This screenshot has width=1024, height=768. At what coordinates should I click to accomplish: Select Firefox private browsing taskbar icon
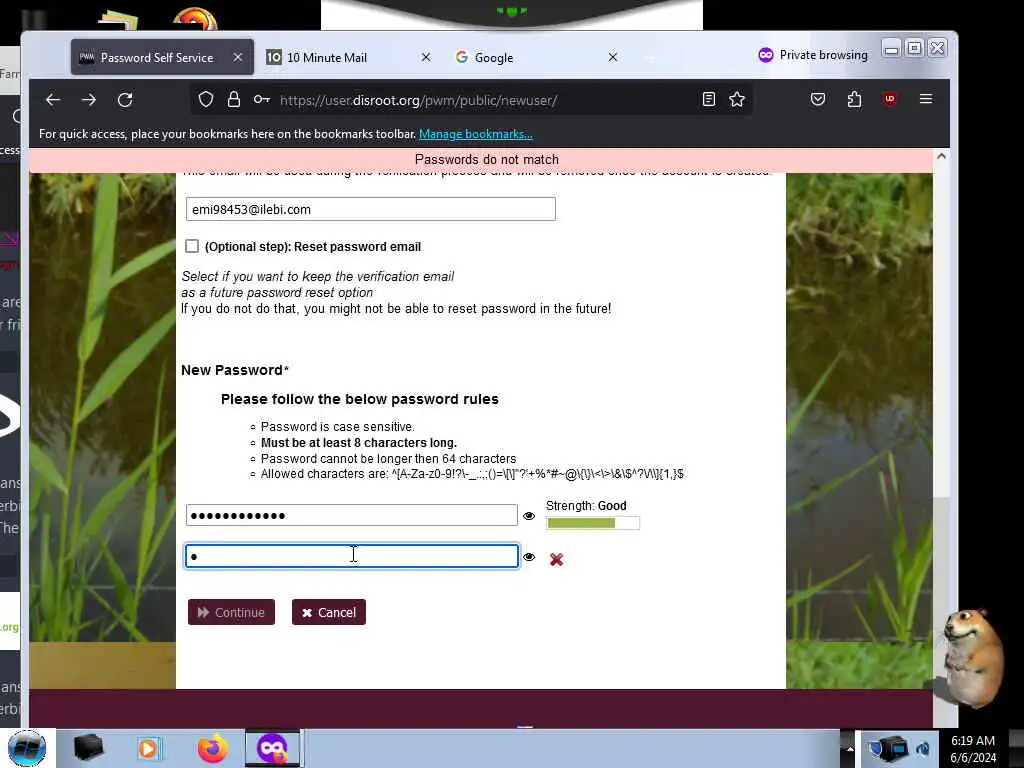click(272, 748)
